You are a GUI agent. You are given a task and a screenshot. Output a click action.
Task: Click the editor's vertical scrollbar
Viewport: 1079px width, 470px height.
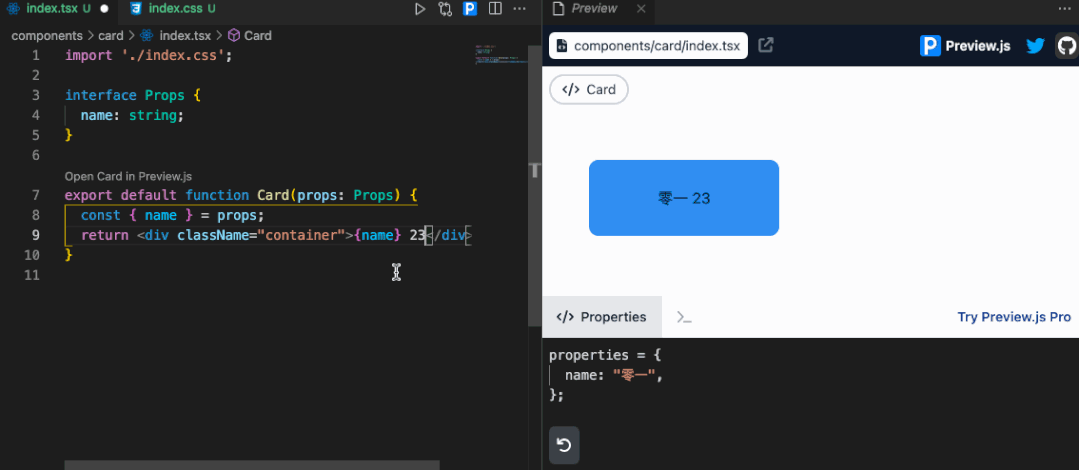534,186
